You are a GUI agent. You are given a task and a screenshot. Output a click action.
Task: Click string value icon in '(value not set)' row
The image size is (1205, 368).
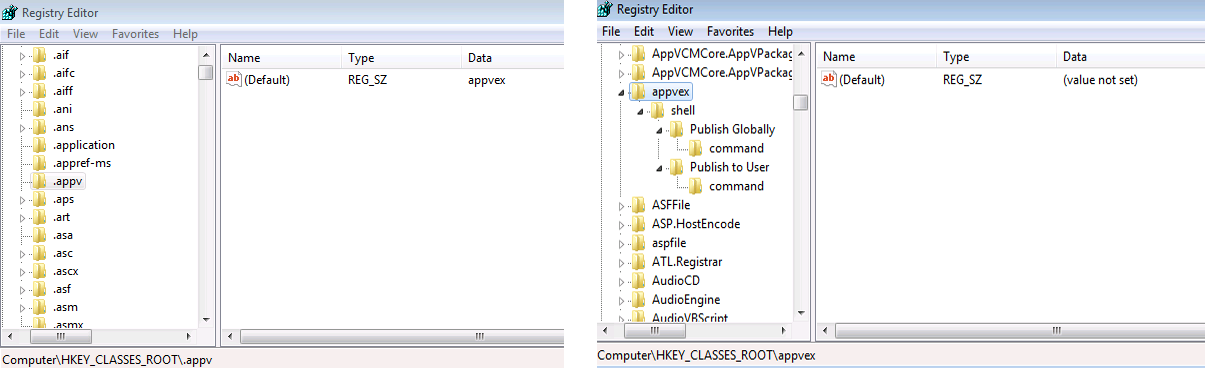click(828, 80)
